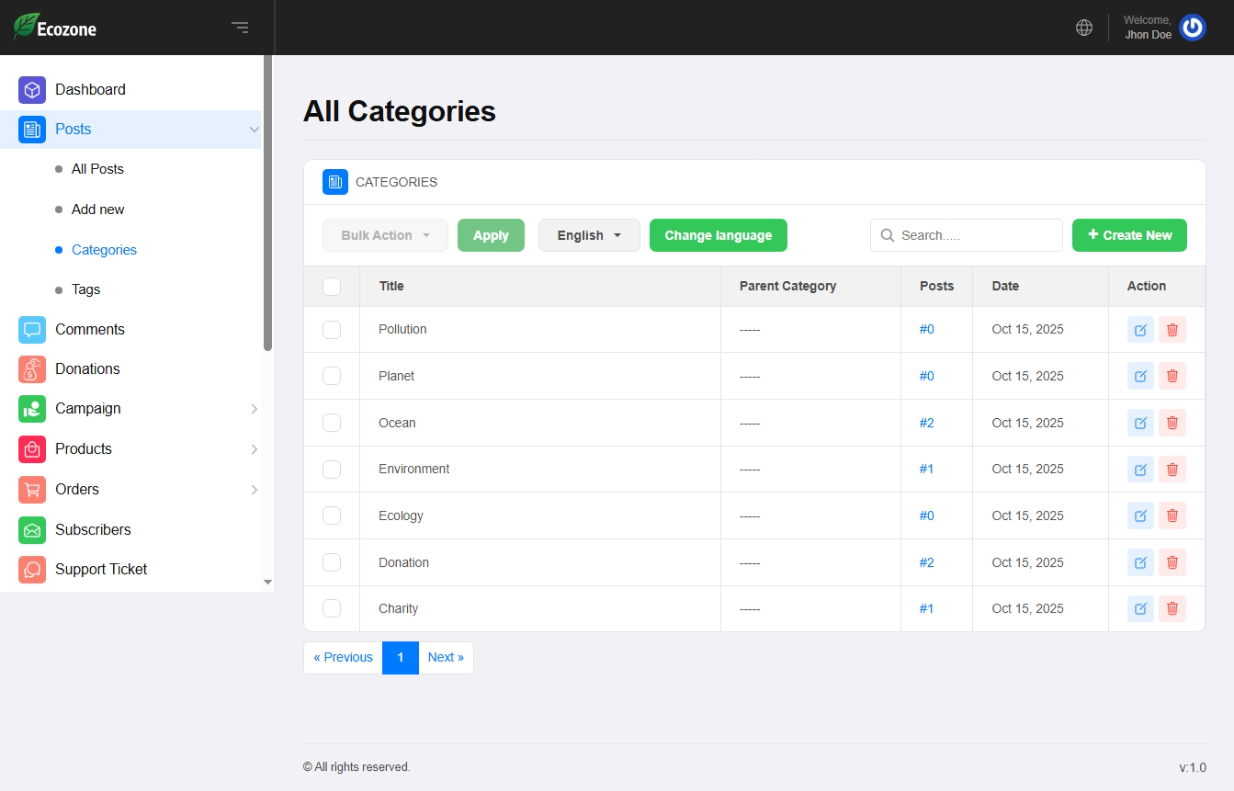The height and width of the screenshot is (791, 1234).
Task: Click the Subscribers envelope icon
Action: 32,530
